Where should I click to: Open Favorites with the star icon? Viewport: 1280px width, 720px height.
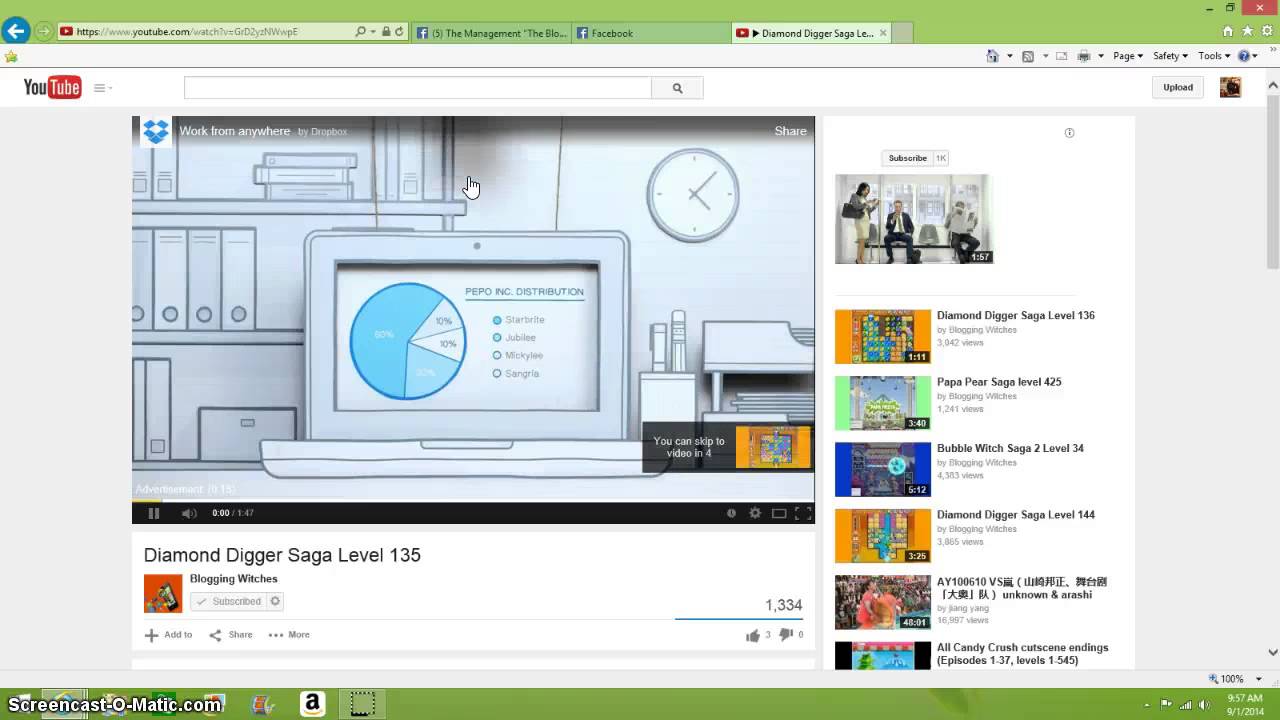click(1247, 31)
